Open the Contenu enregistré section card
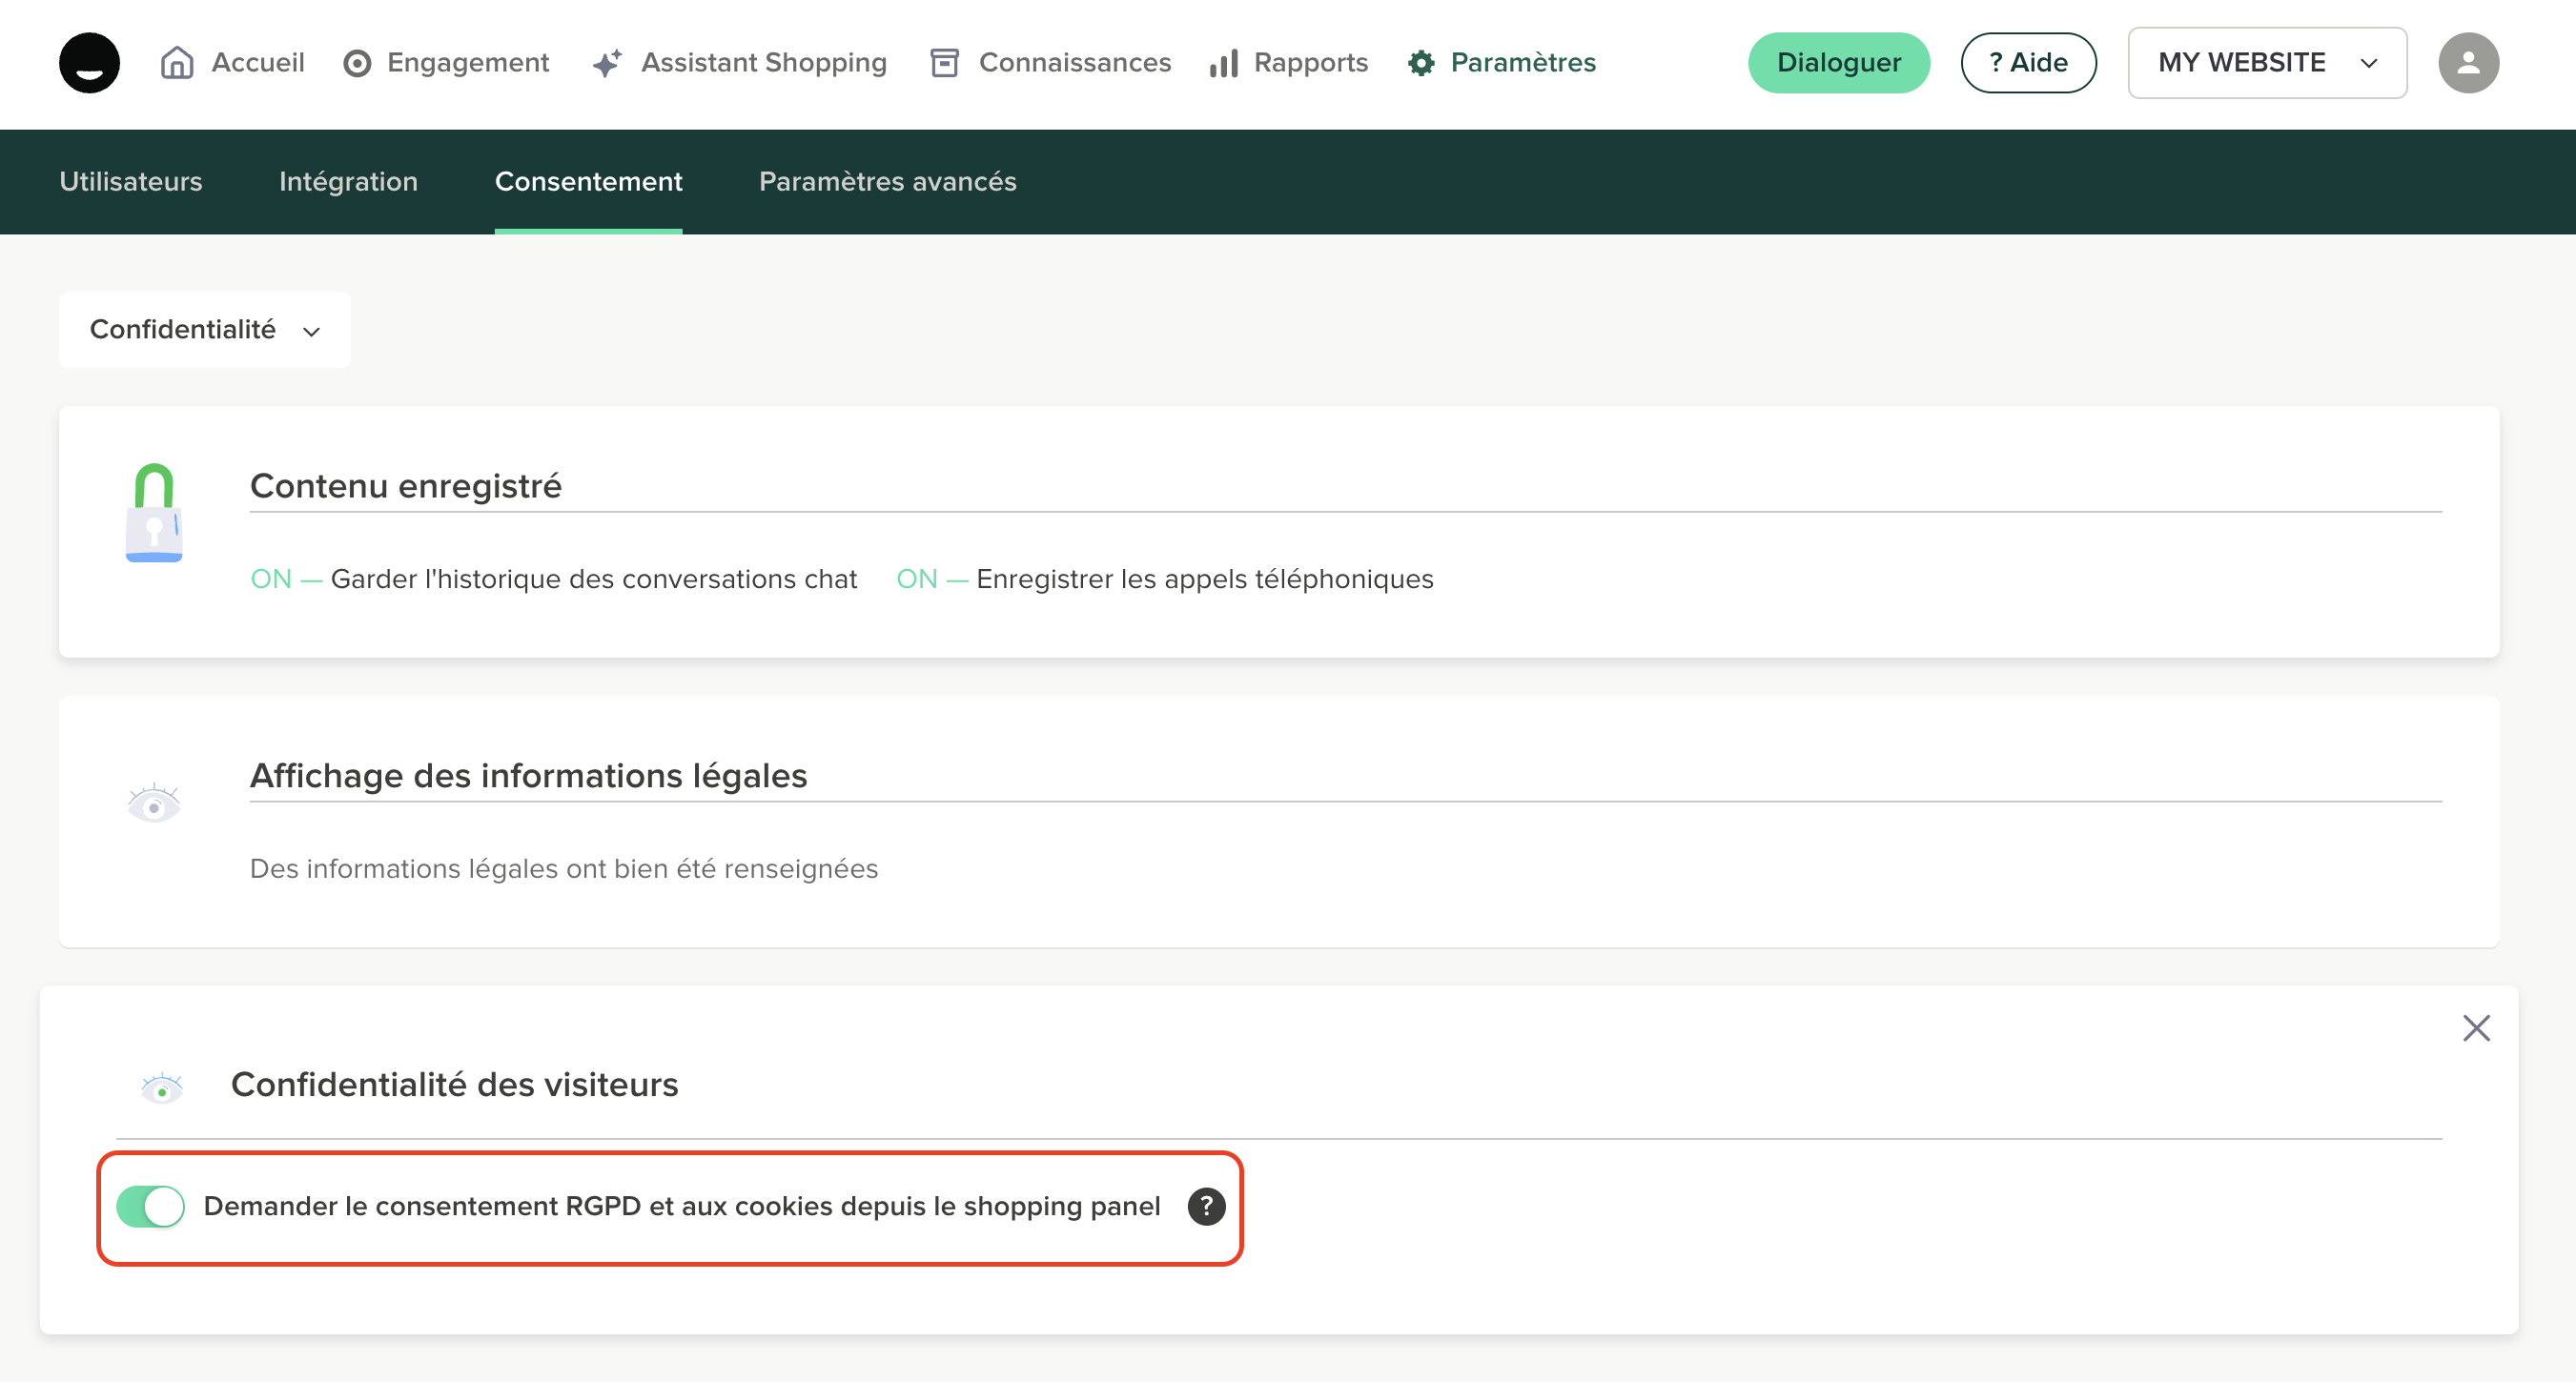Screen dimensions: 2576x1382 click(x=405, y=486)
